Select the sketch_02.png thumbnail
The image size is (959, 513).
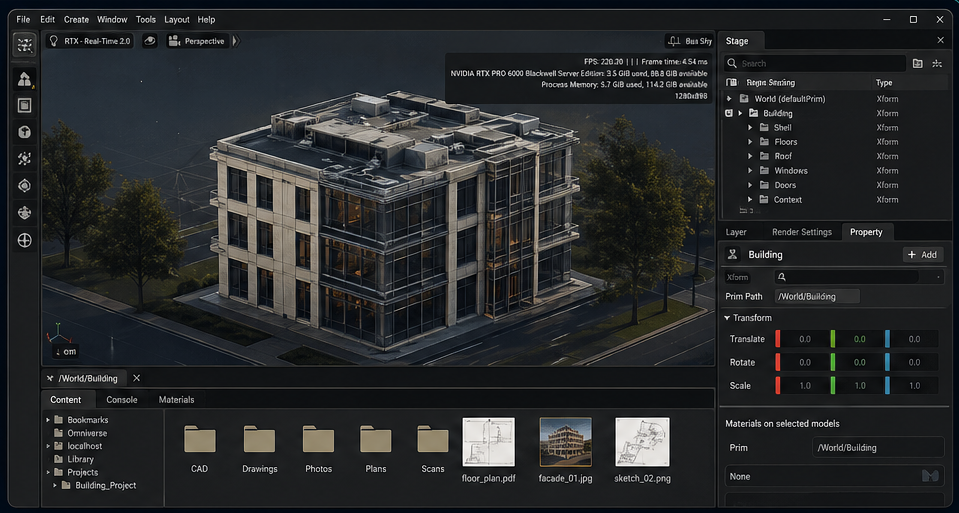click(642, 442)
